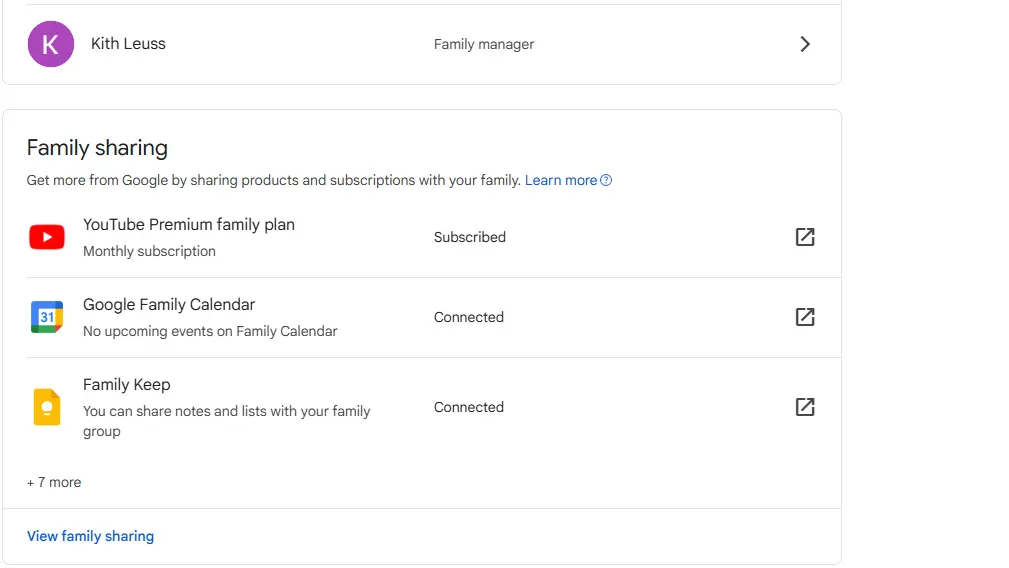The height and width of the screenshot is (568, 1009).
Task: Open Kith Leuss member details chevron
Action: [805, 44]
